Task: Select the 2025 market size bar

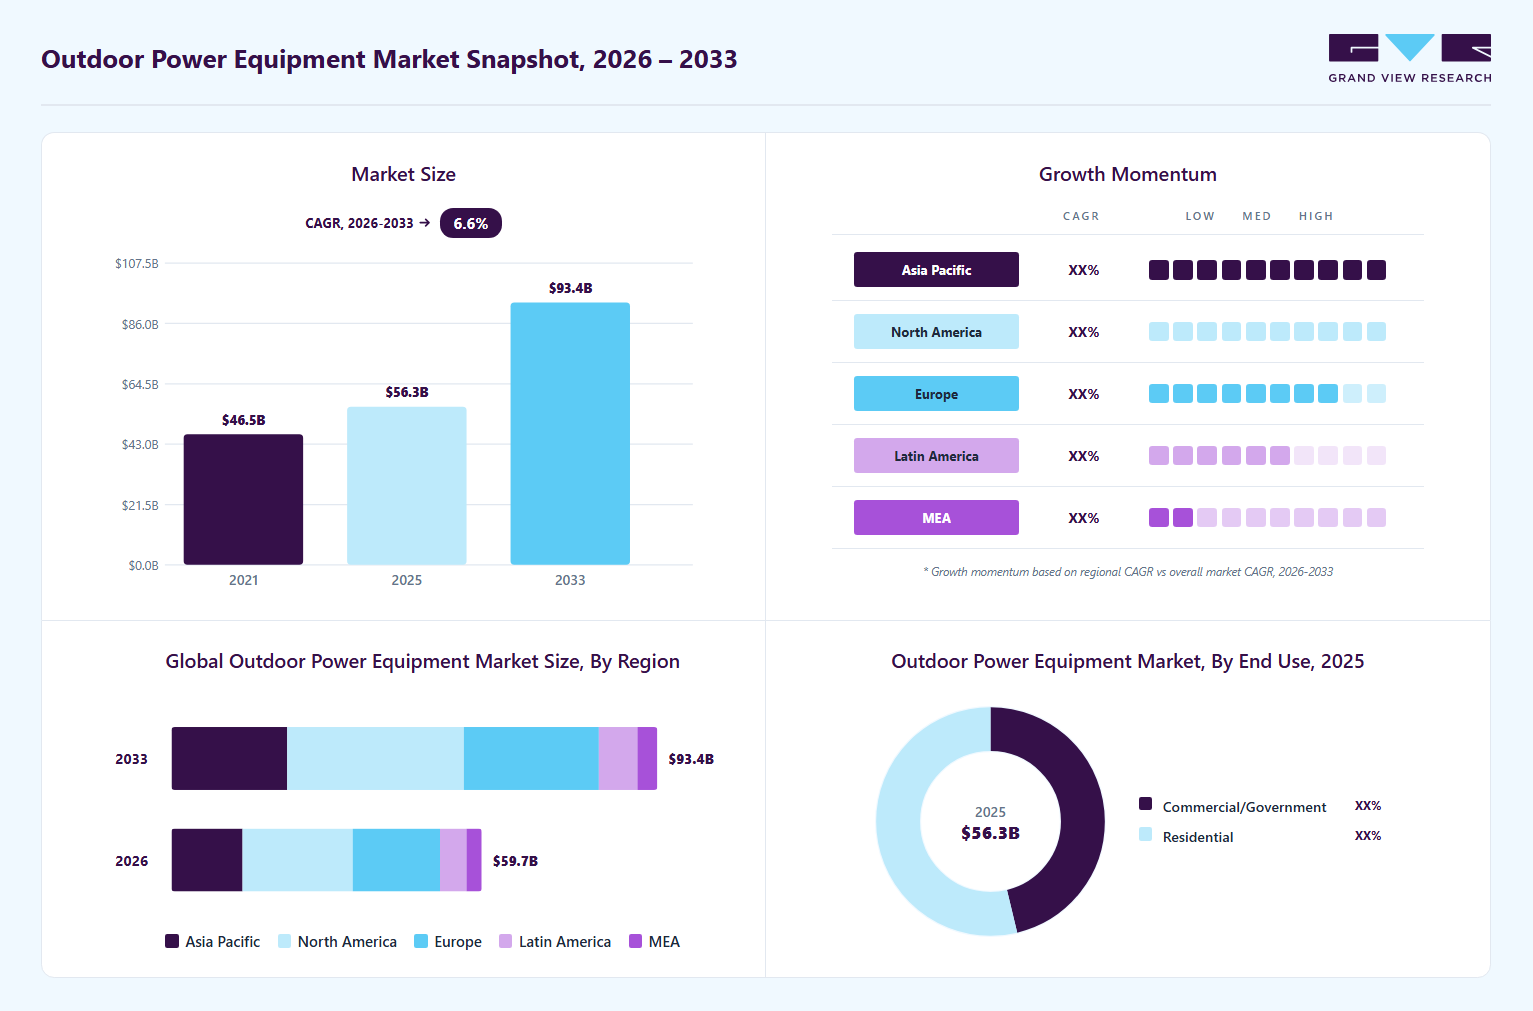Action: pos(407,486)
